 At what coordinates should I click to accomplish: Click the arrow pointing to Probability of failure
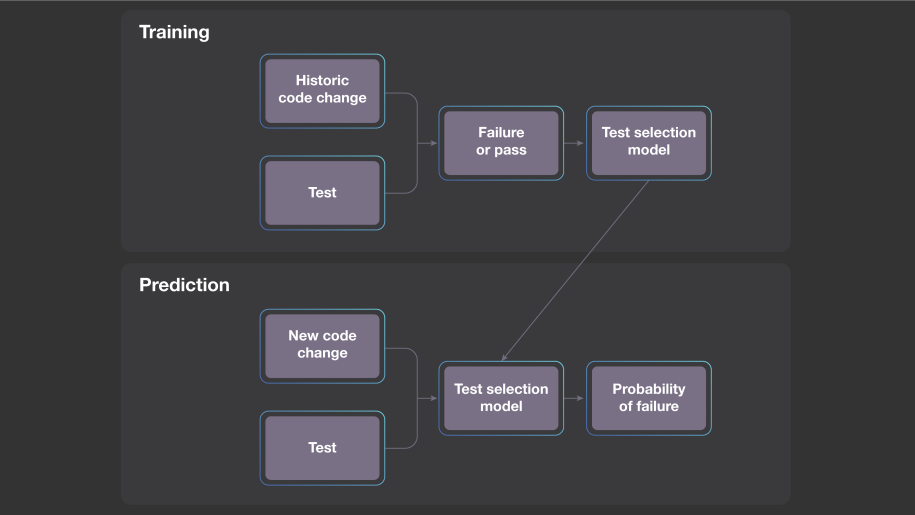(x=575, y=398)
